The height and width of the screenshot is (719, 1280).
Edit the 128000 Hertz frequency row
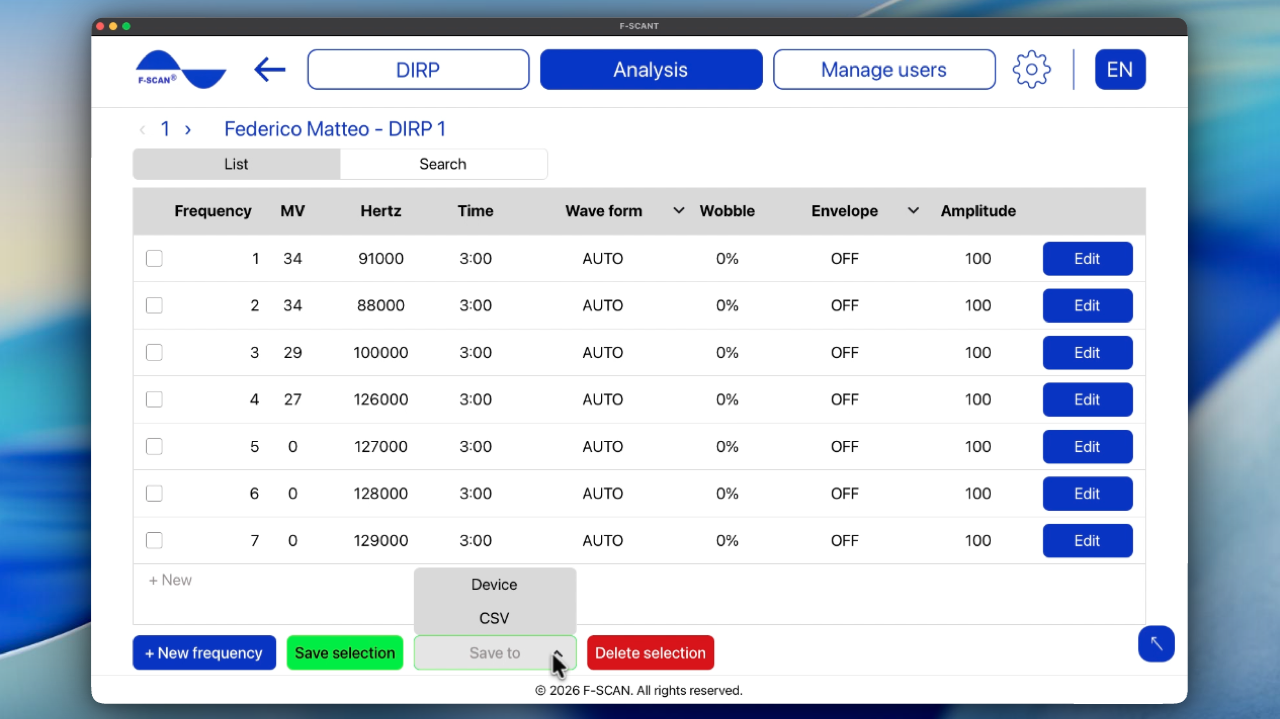(x=1087, y=493)
